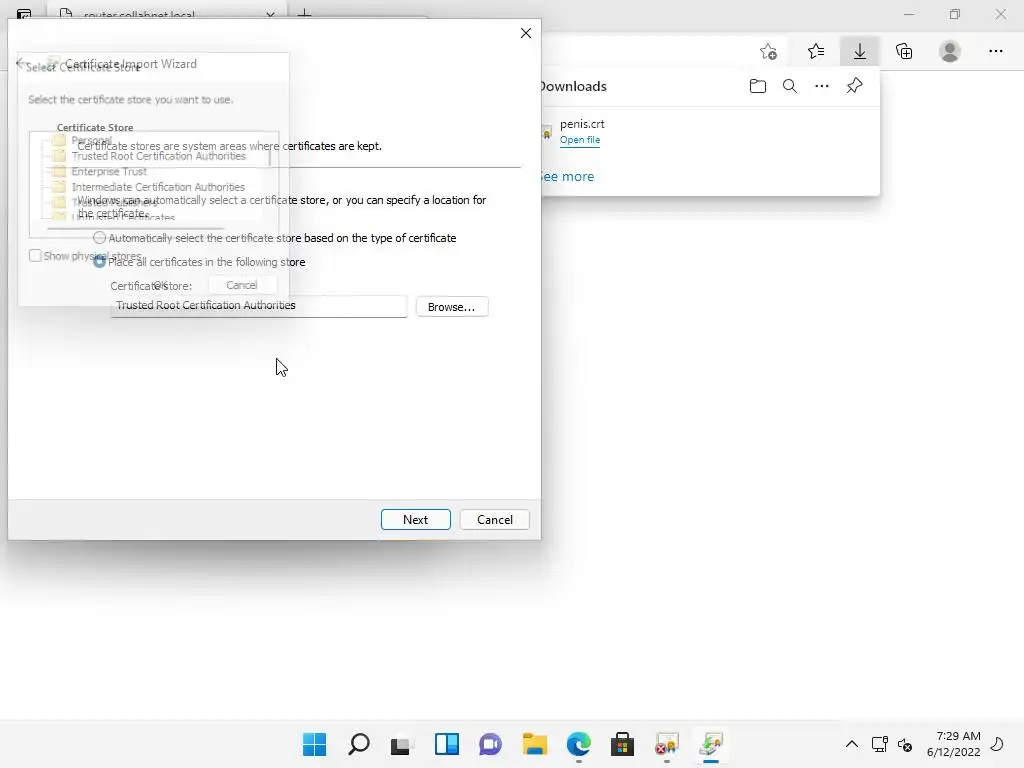Open Collections in Edge toolbar

(x=904, y=52)
